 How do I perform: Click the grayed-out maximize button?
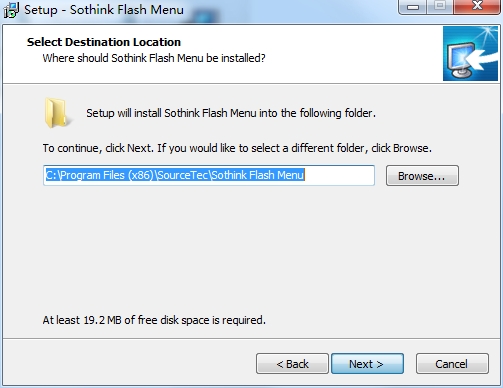(x=440, y=6)
